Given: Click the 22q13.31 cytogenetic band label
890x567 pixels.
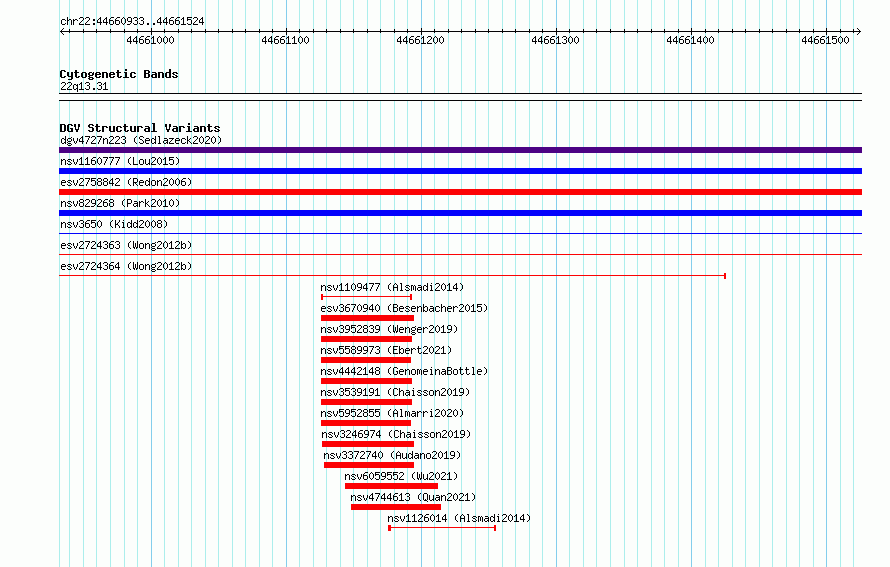Looking at the screenshot, I should 84,86.
